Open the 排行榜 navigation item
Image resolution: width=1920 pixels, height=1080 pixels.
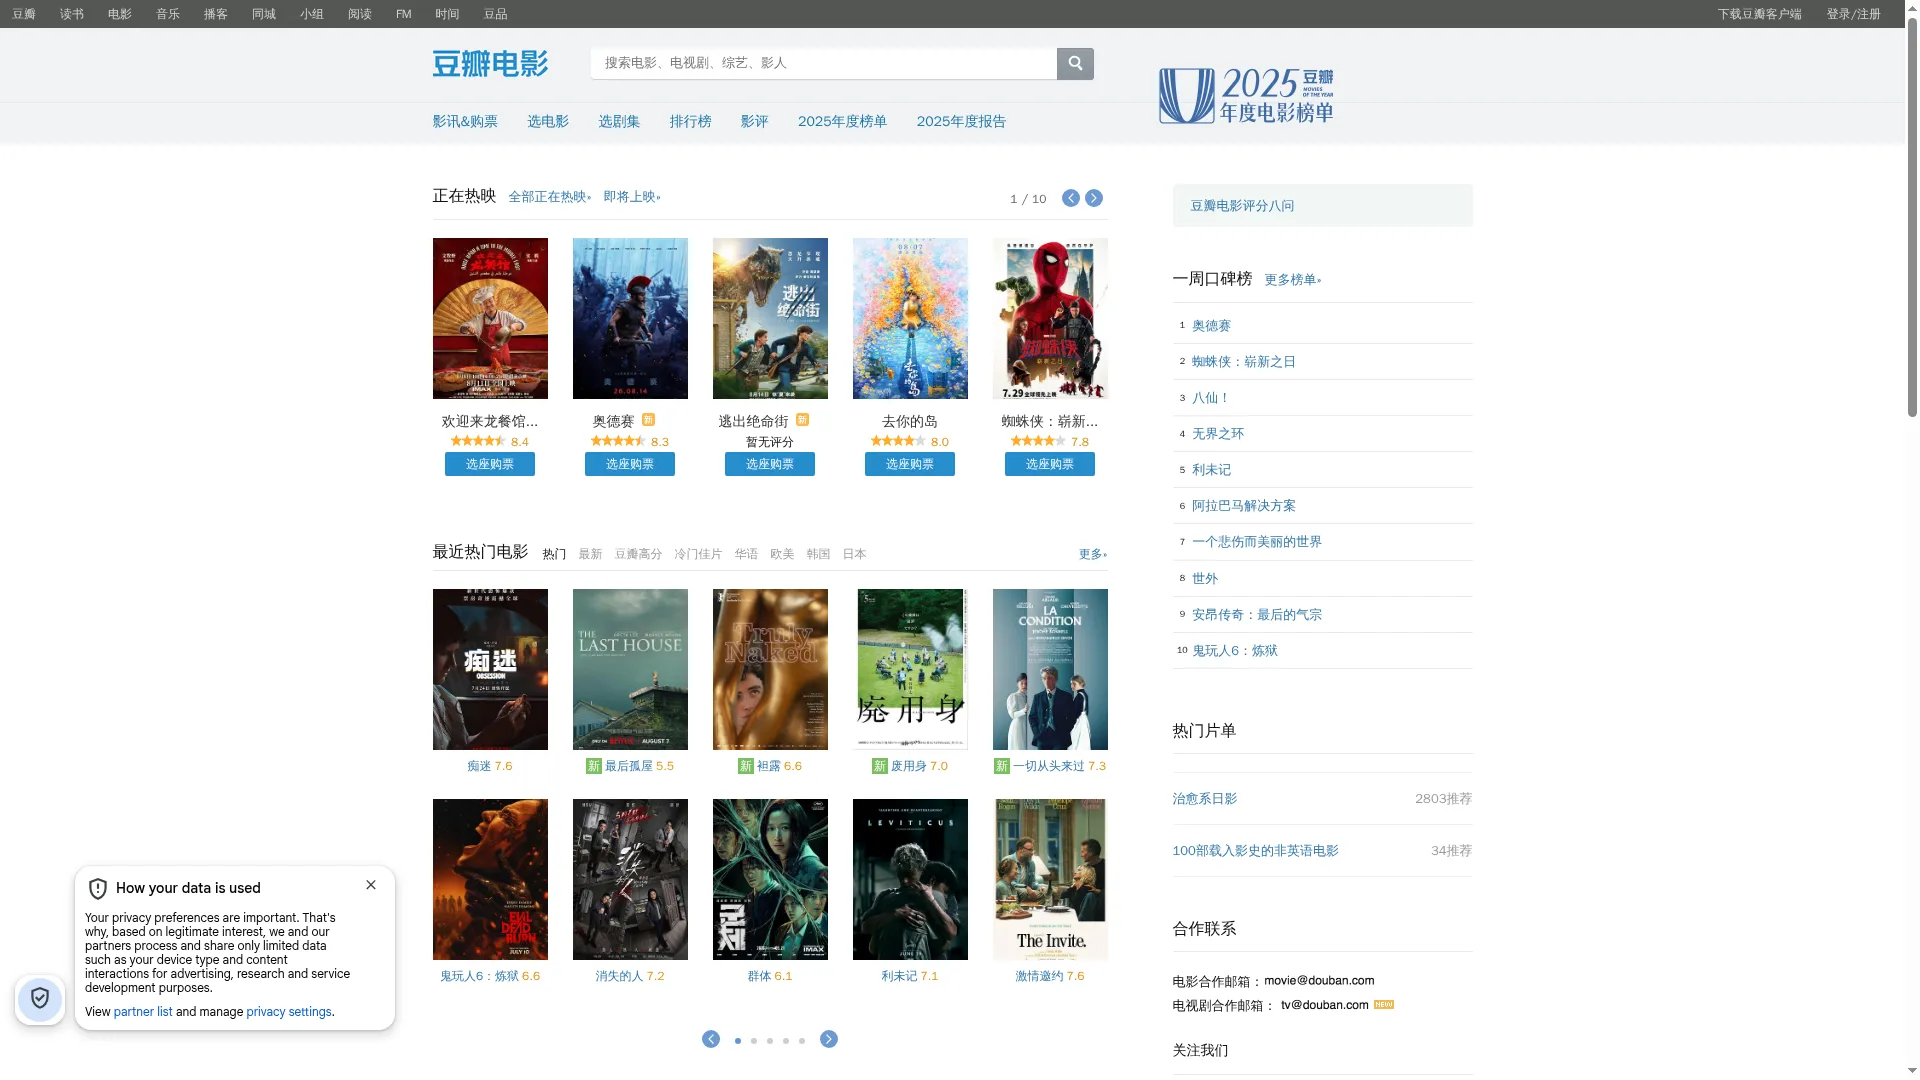690,121
